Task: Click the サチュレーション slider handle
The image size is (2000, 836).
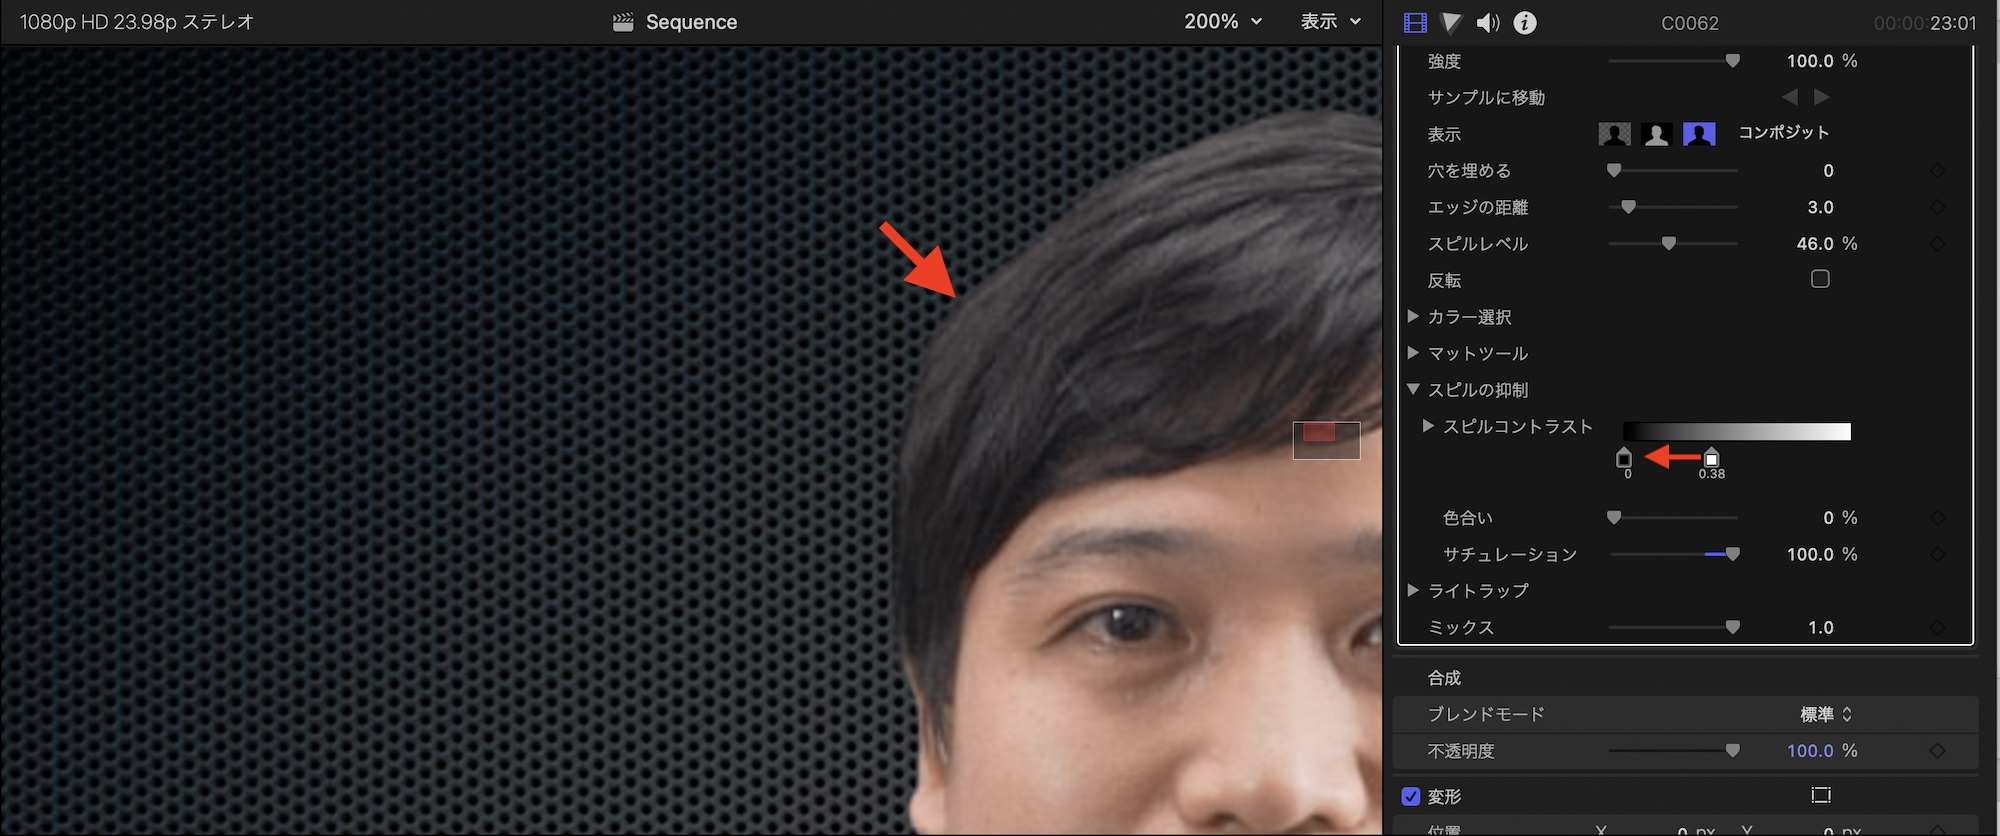Action: (1733, 554)
